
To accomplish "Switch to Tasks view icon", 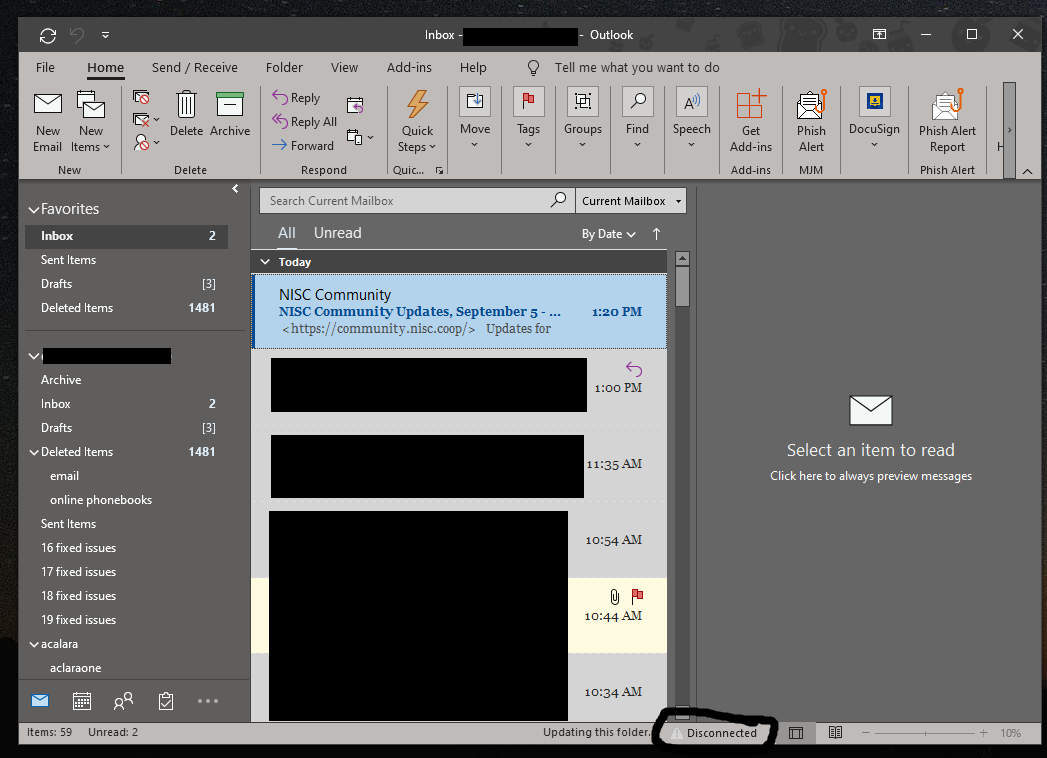I will coord(166,701).
